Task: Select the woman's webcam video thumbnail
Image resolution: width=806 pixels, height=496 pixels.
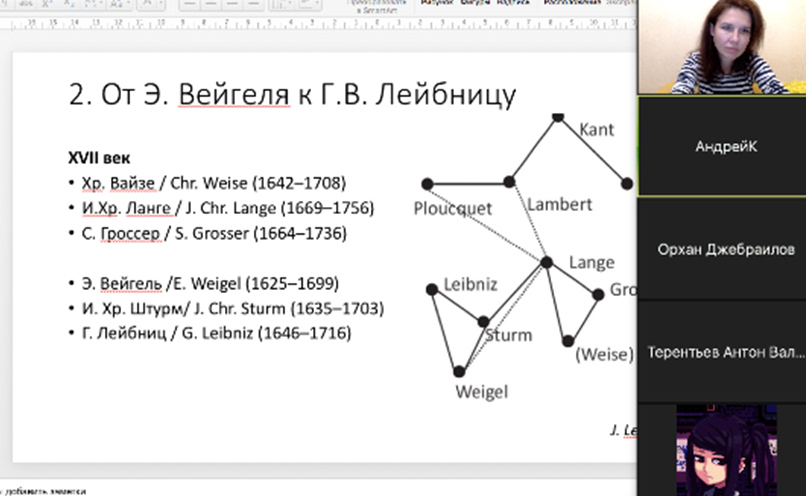Action: pyautogui.click(x=721, y=47)
